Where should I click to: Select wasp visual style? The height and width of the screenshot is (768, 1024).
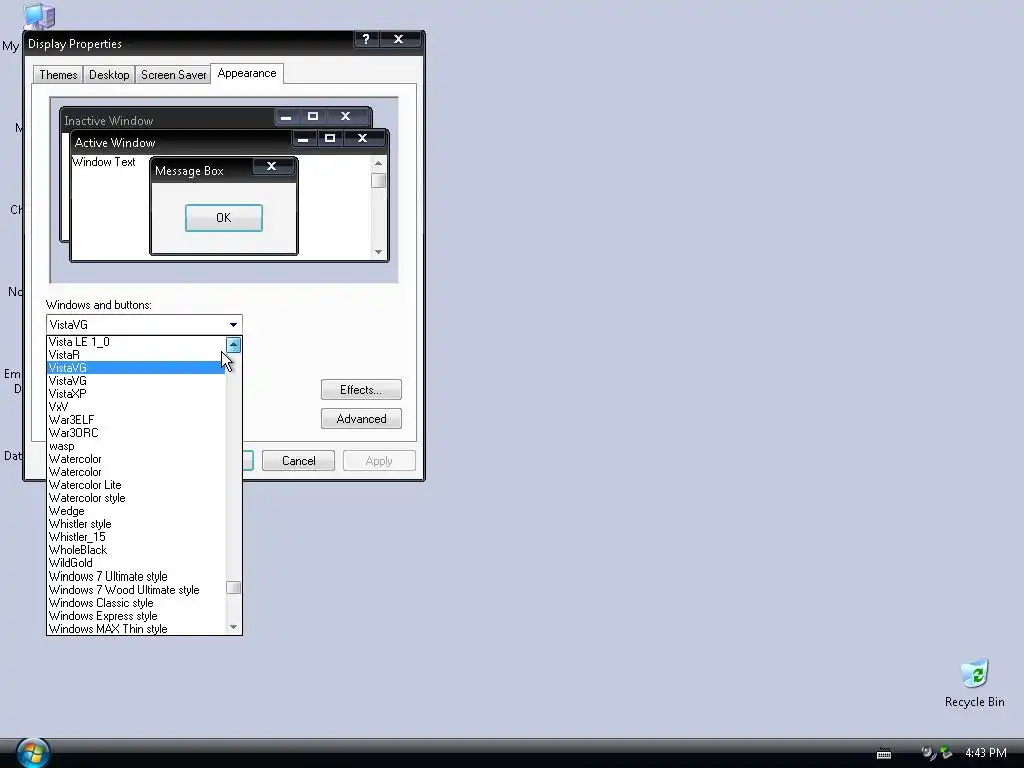click(136, 446)
